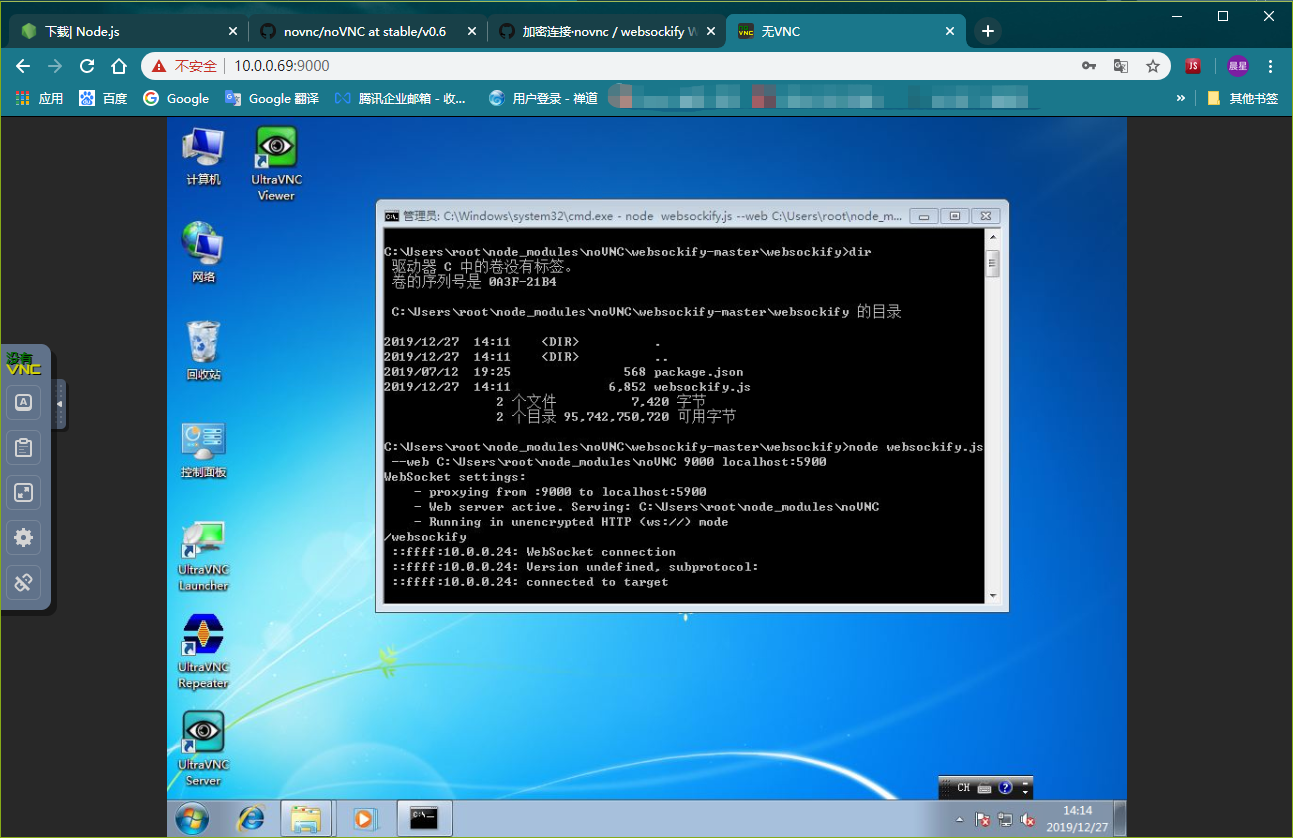Click translate page icon
This screenshot has height=838, width=1293.
[x=1121, y=66]
